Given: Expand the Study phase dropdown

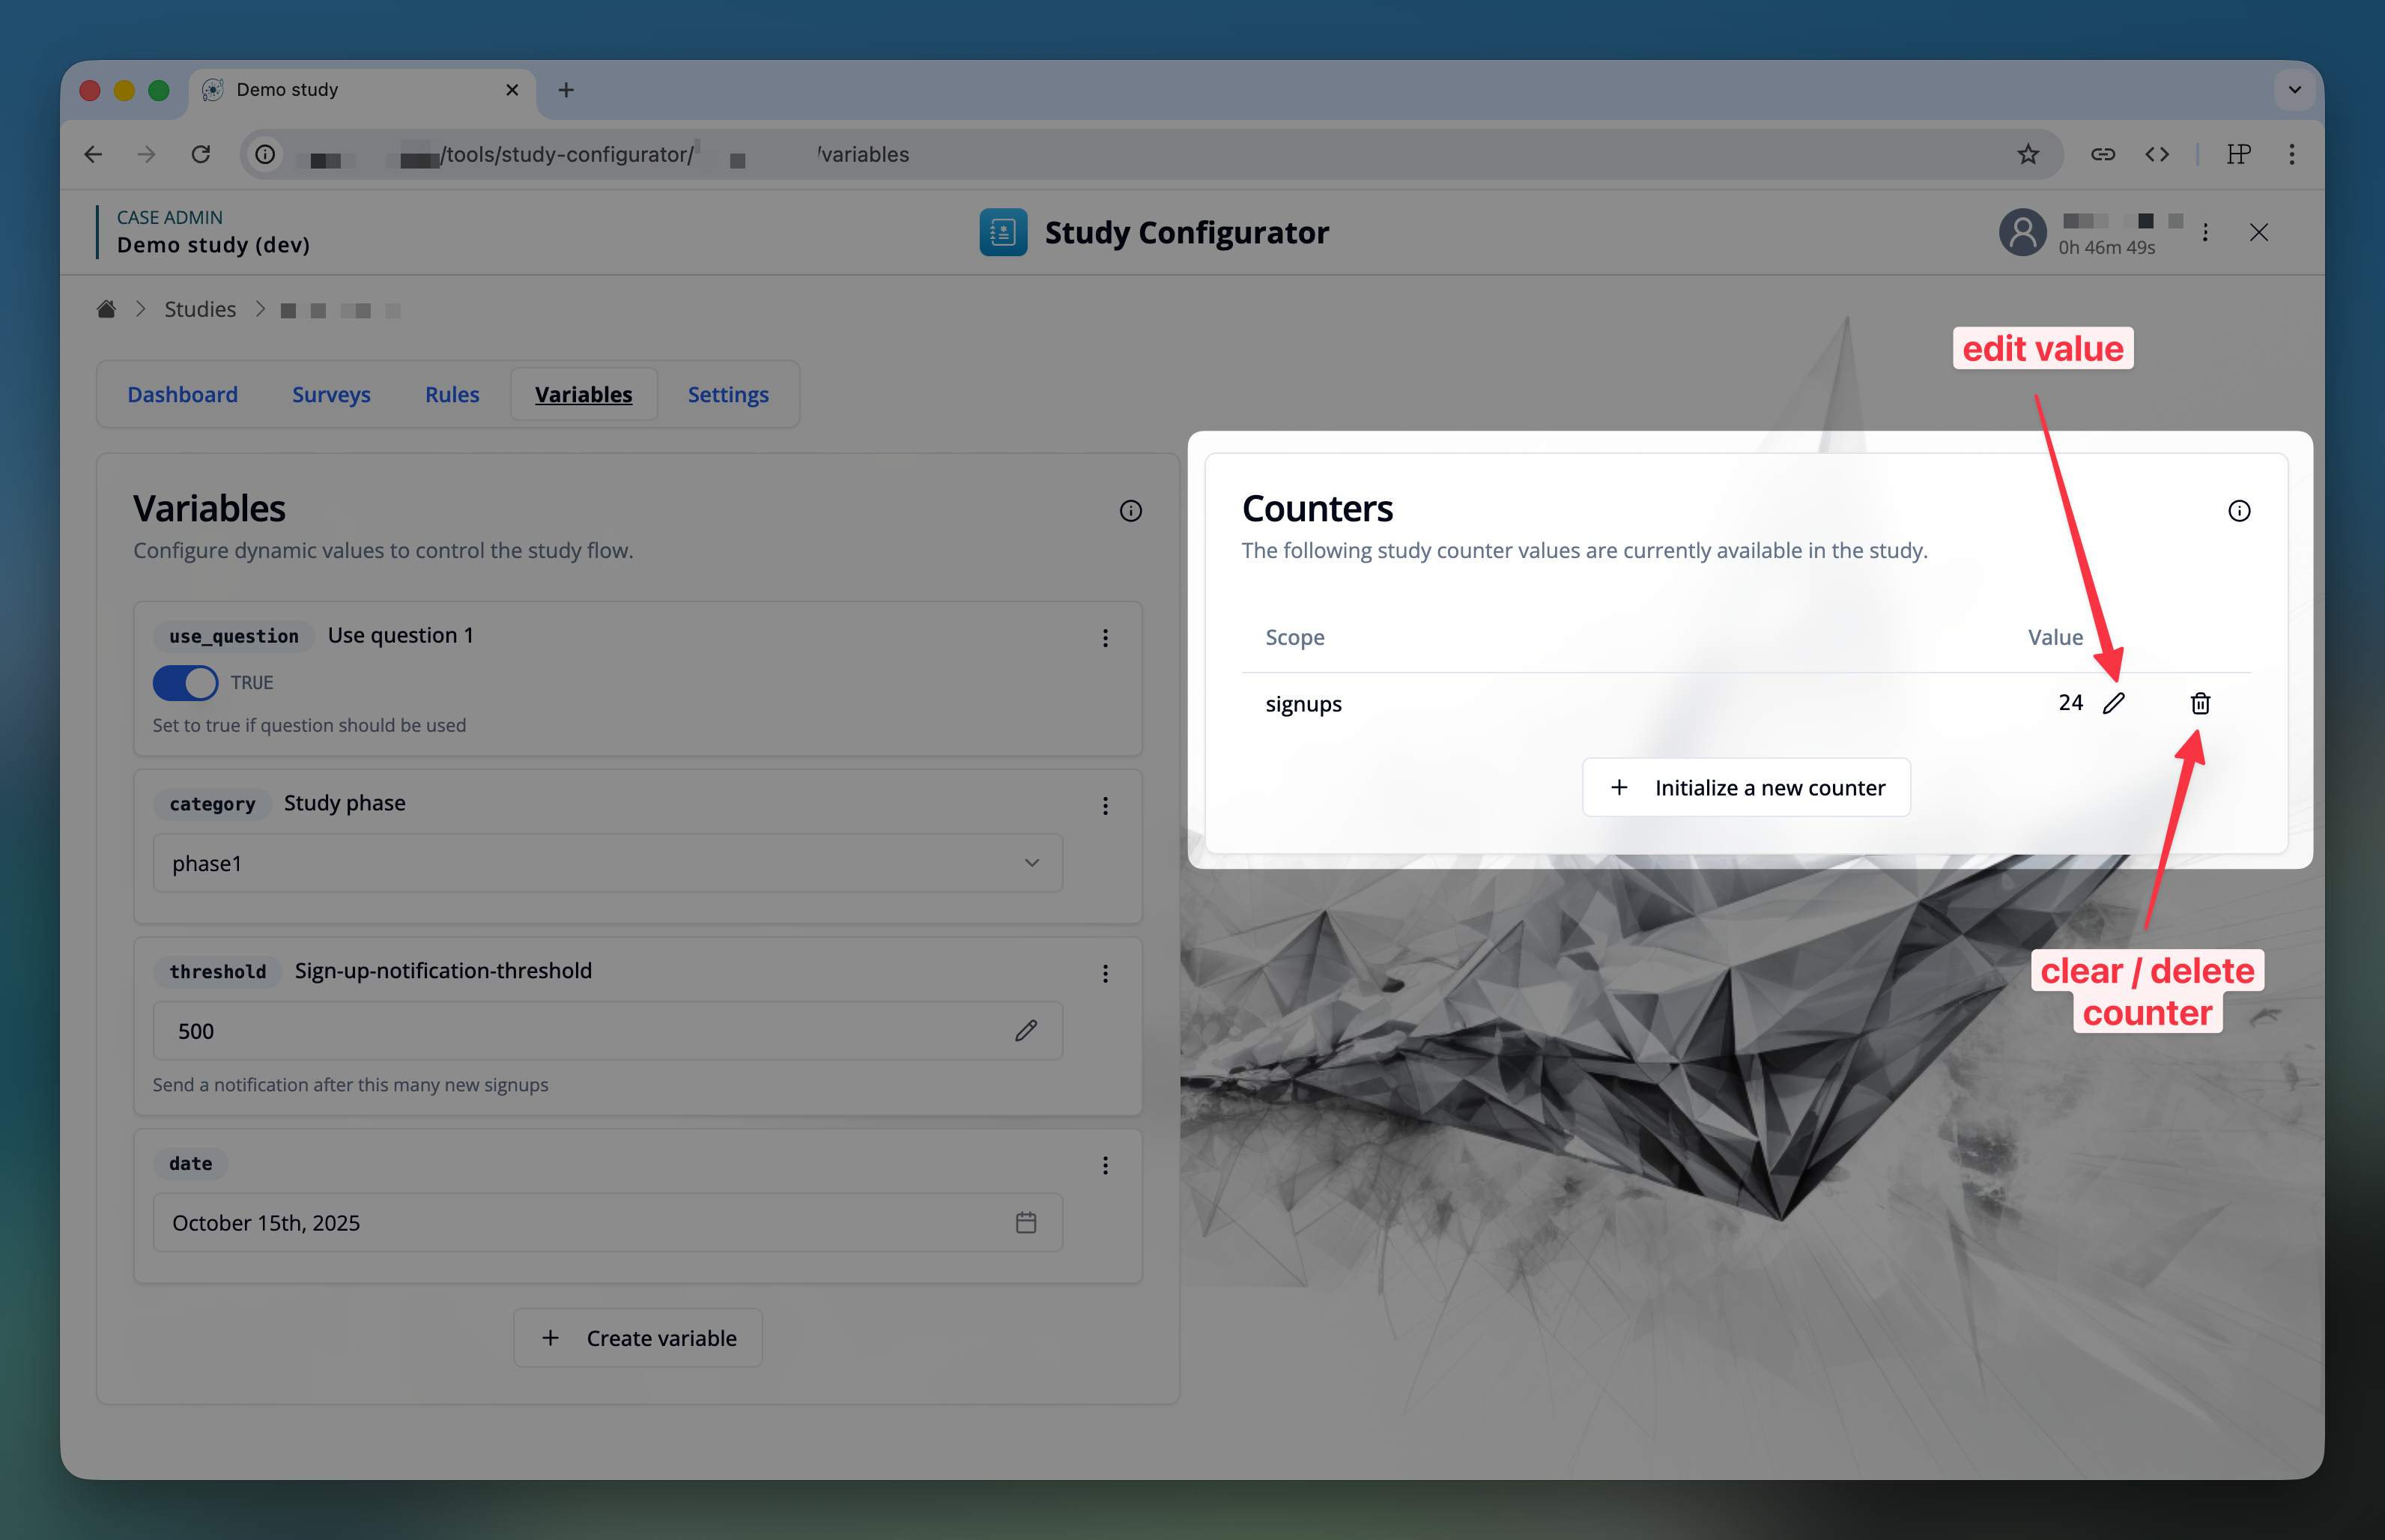Looking at the screenshot, I should pos(607,863).
